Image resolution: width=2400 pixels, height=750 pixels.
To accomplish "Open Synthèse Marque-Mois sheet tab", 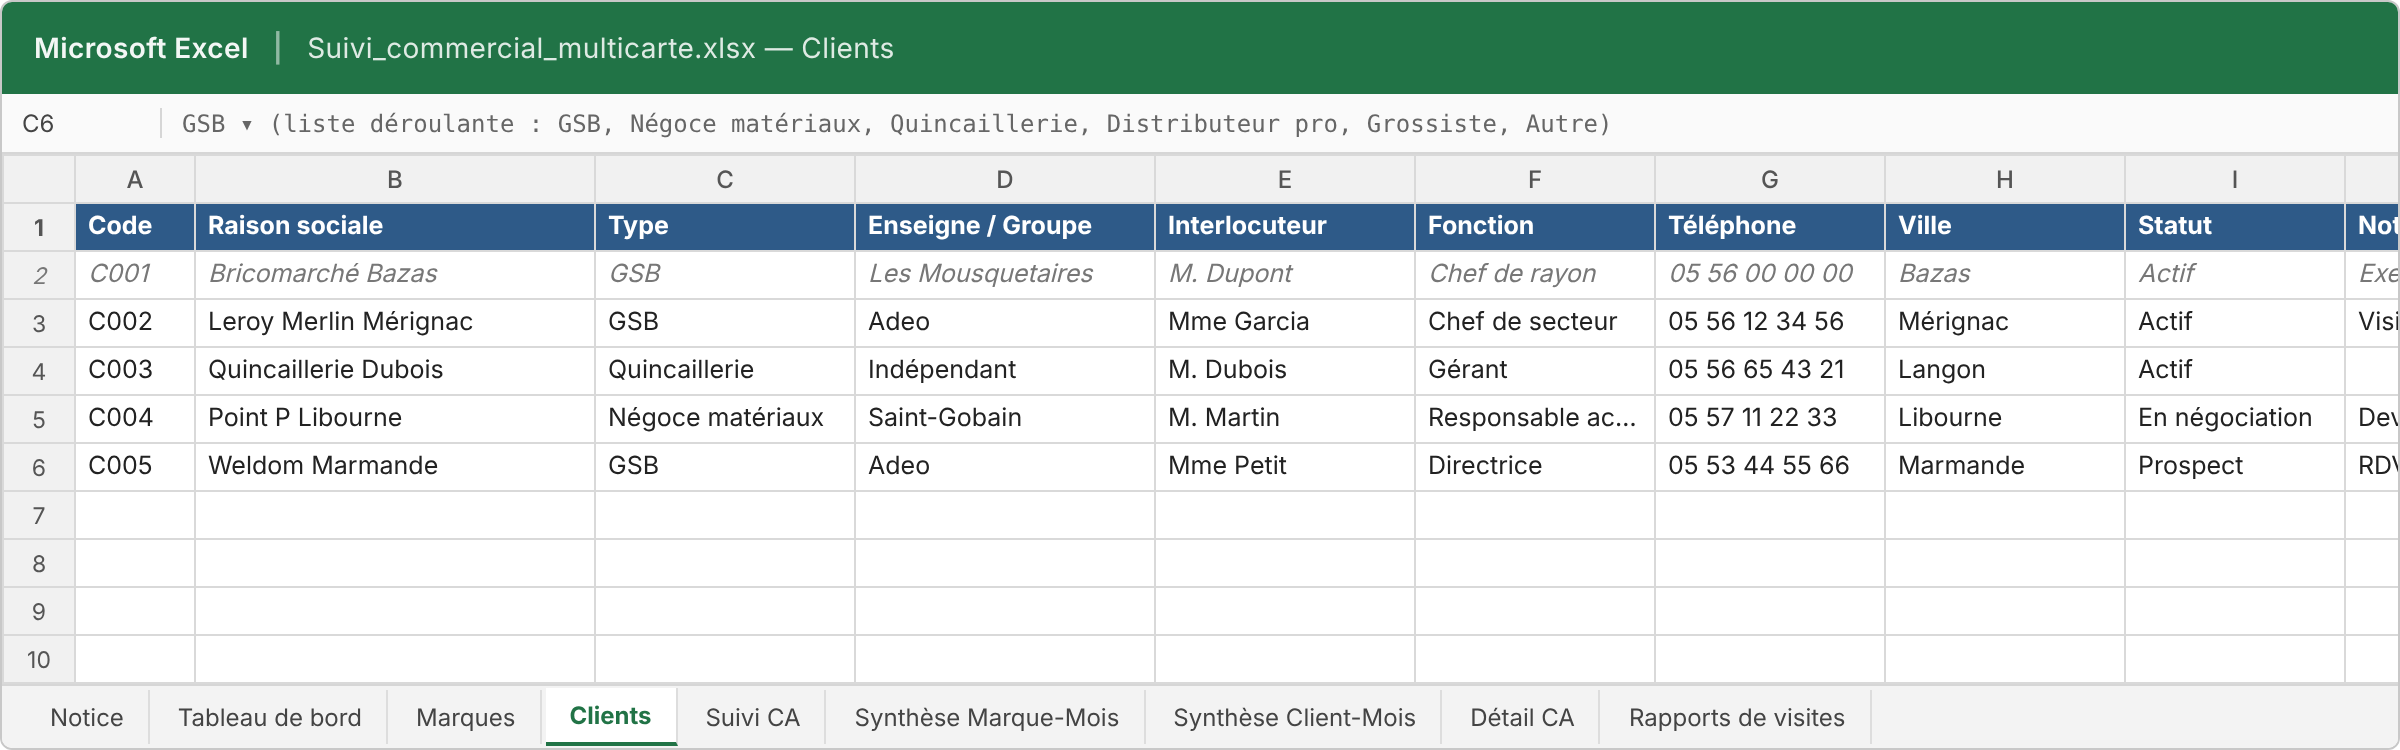I will (986, 717).
